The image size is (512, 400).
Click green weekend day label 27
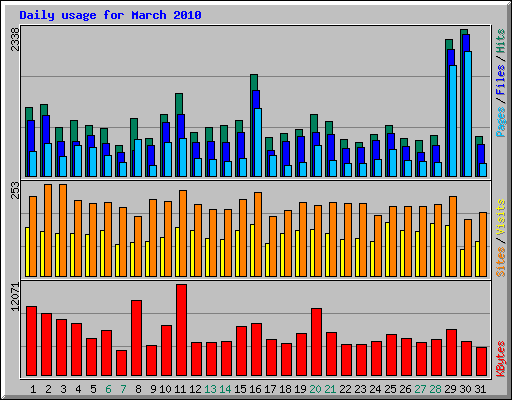[x=420, y=389]
